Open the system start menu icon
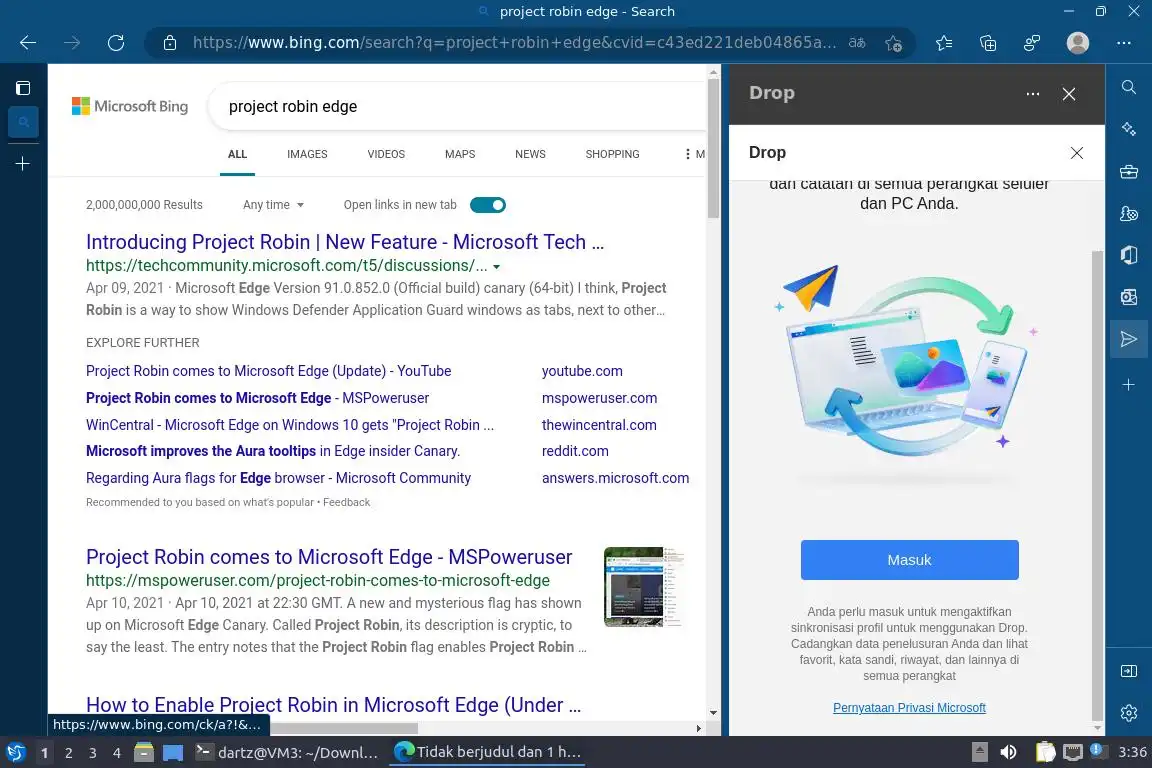Screen dimensions: 1152x768 point(16,753)
